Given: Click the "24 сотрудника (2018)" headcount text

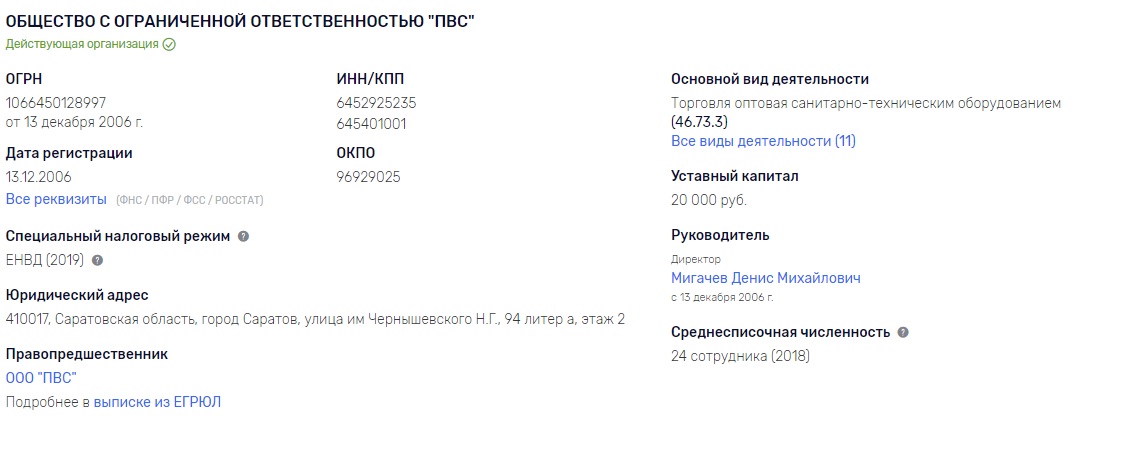Looking at the screenshot, I should [x=740, y=355].
